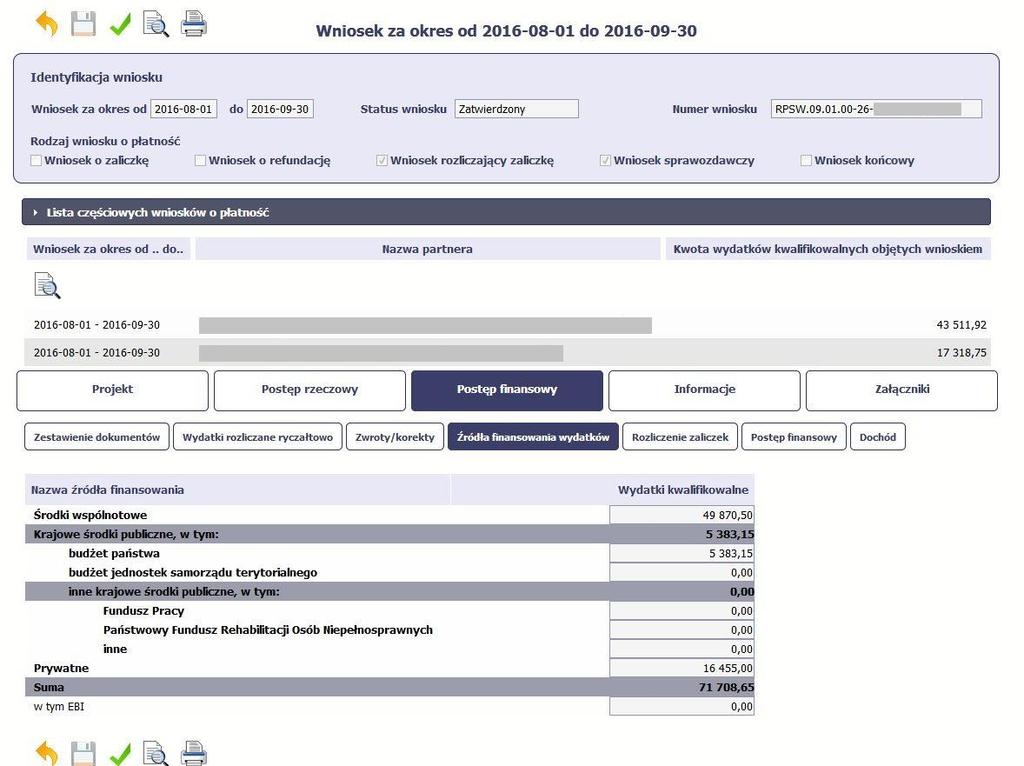
Task: Click the inne value field
Action: click(x=682, y=649)
